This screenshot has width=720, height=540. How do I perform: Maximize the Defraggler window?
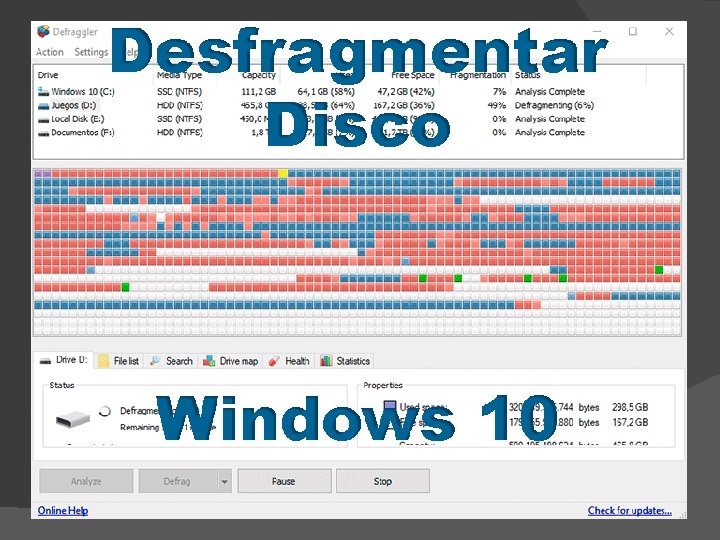[633, 31]
